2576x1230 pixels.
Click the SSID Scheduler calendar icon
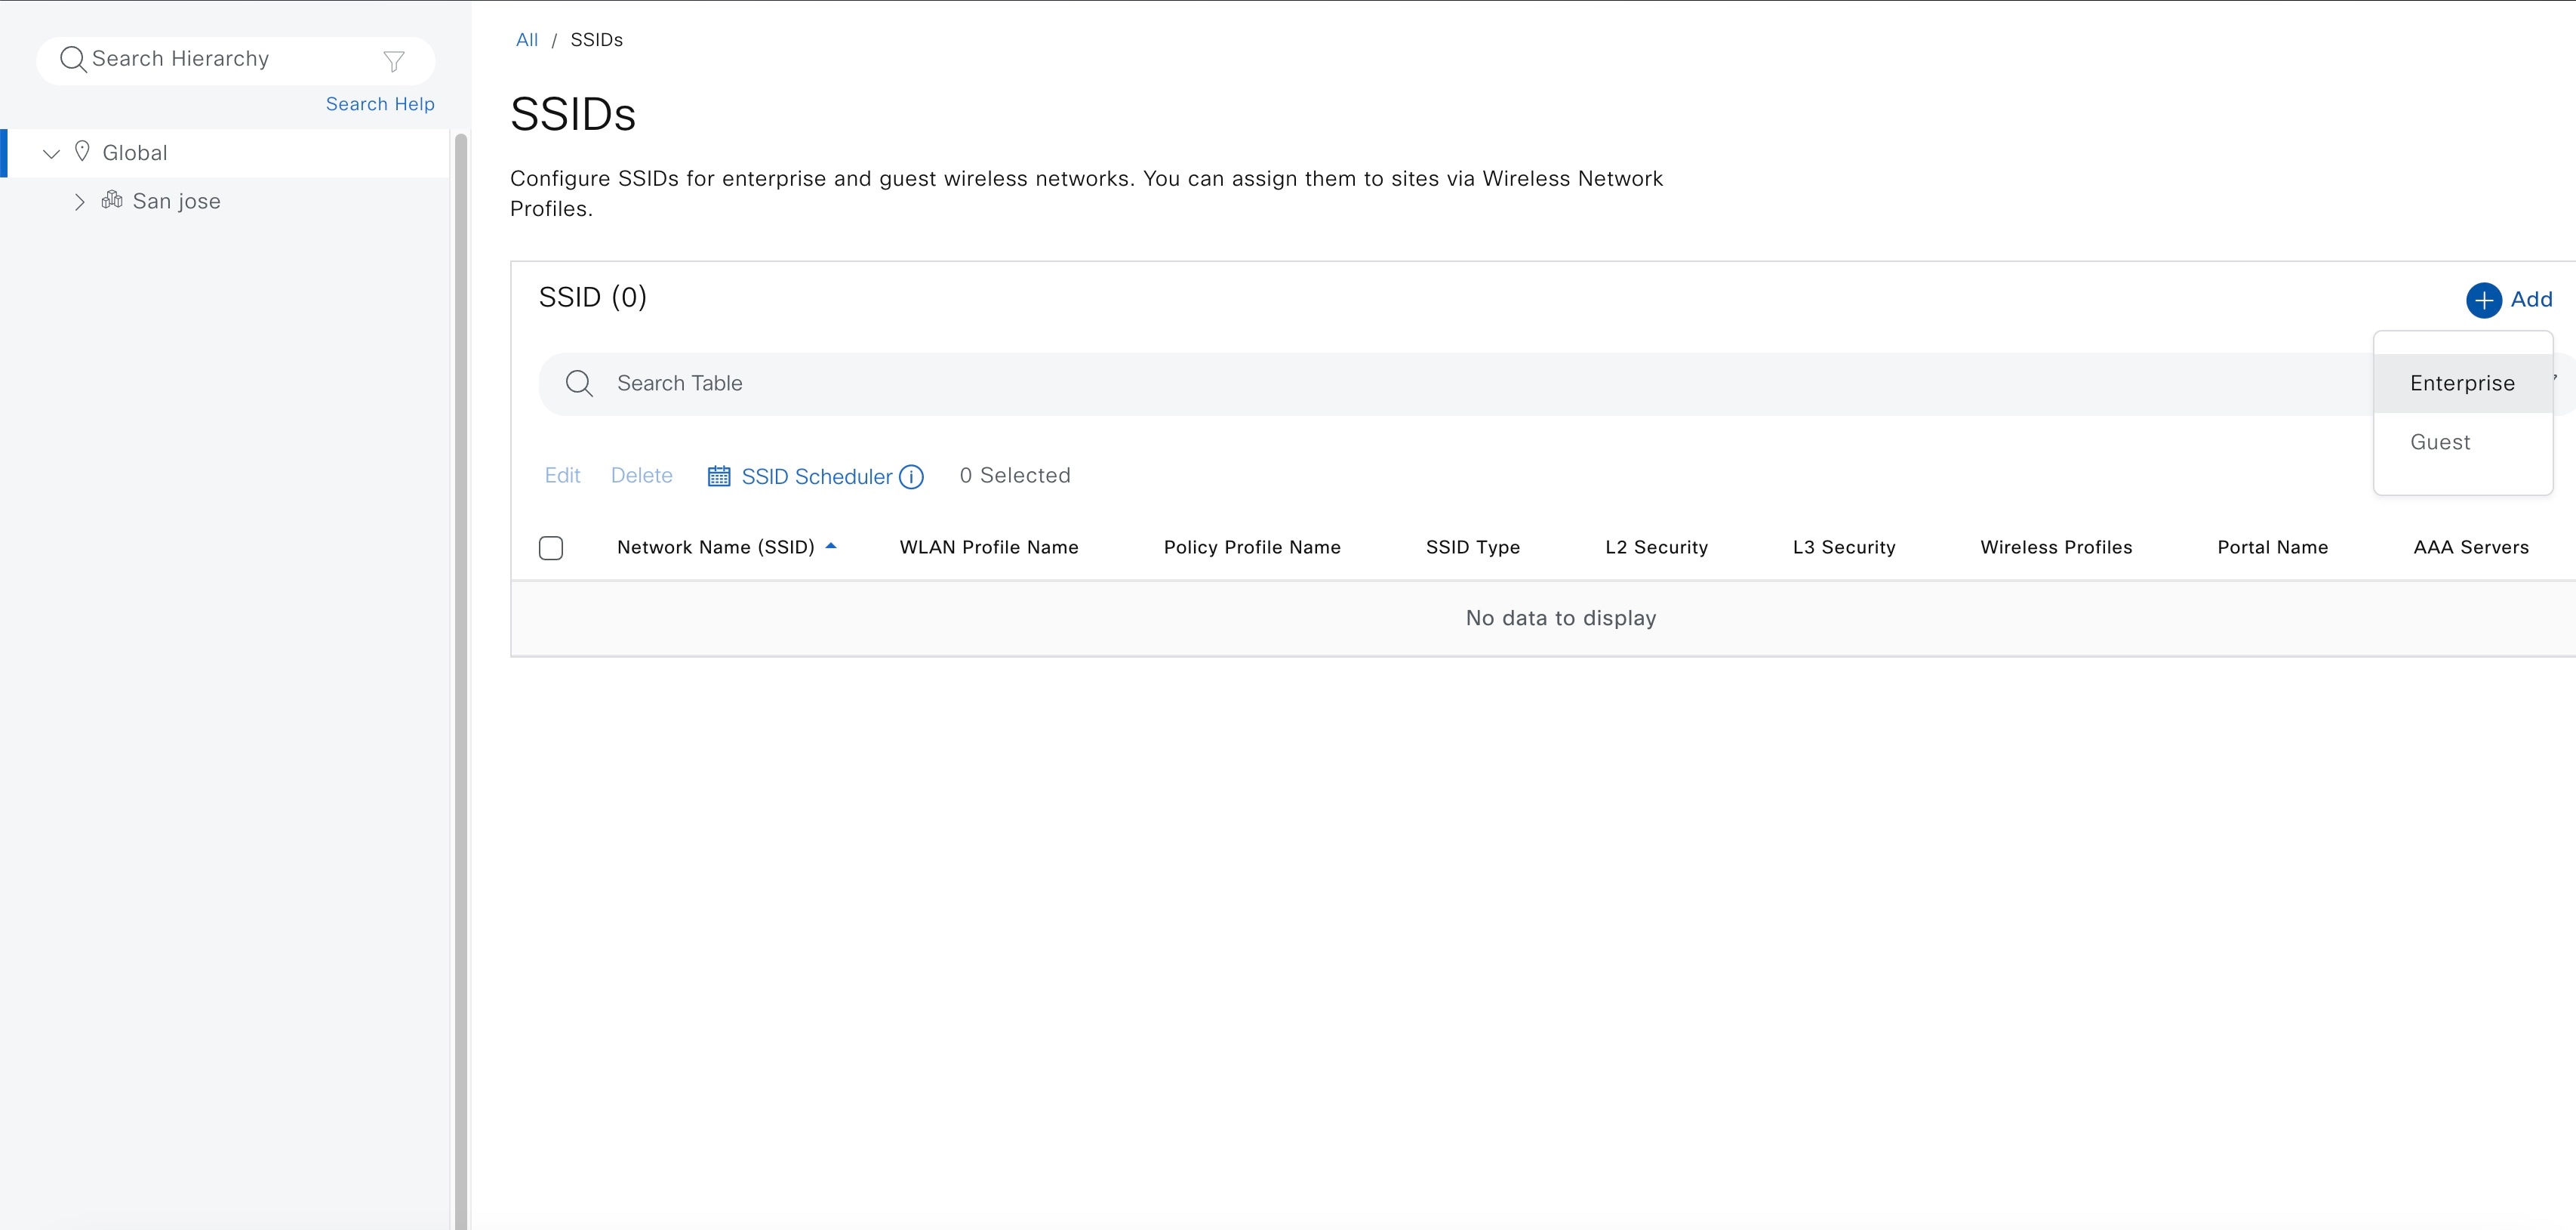click(719, 476)
